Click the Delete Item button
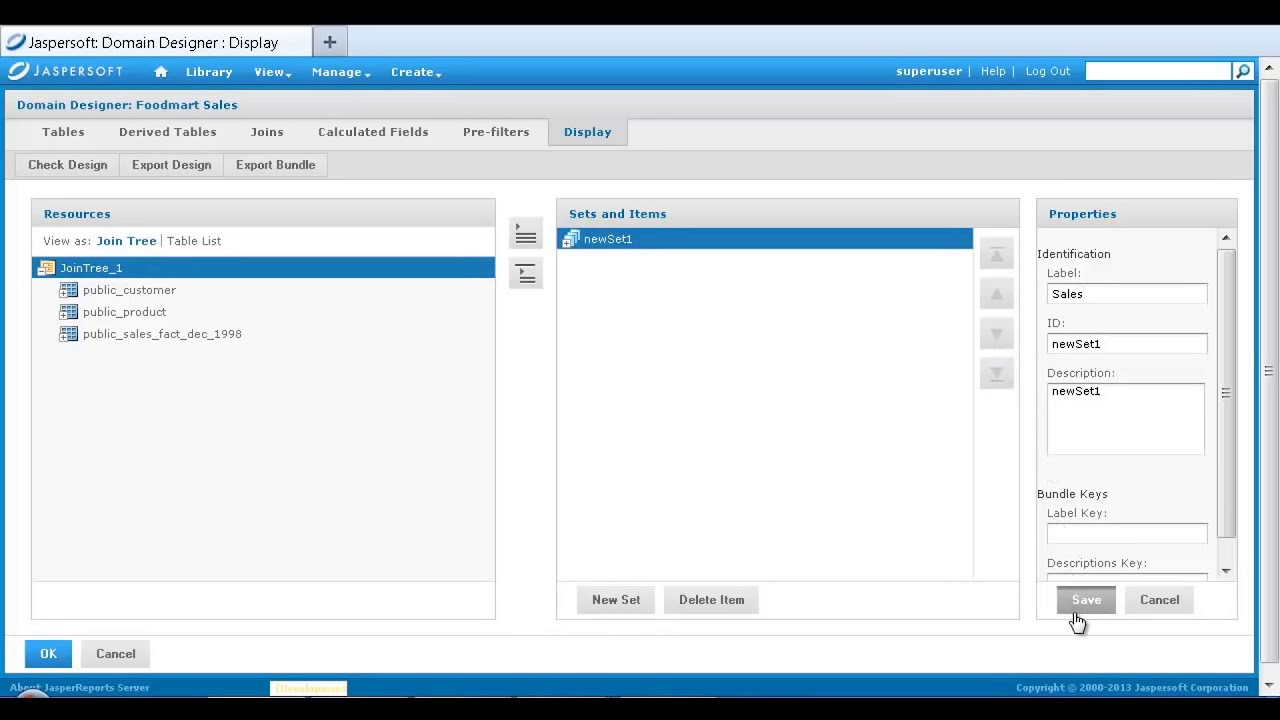 coord(711,600)
